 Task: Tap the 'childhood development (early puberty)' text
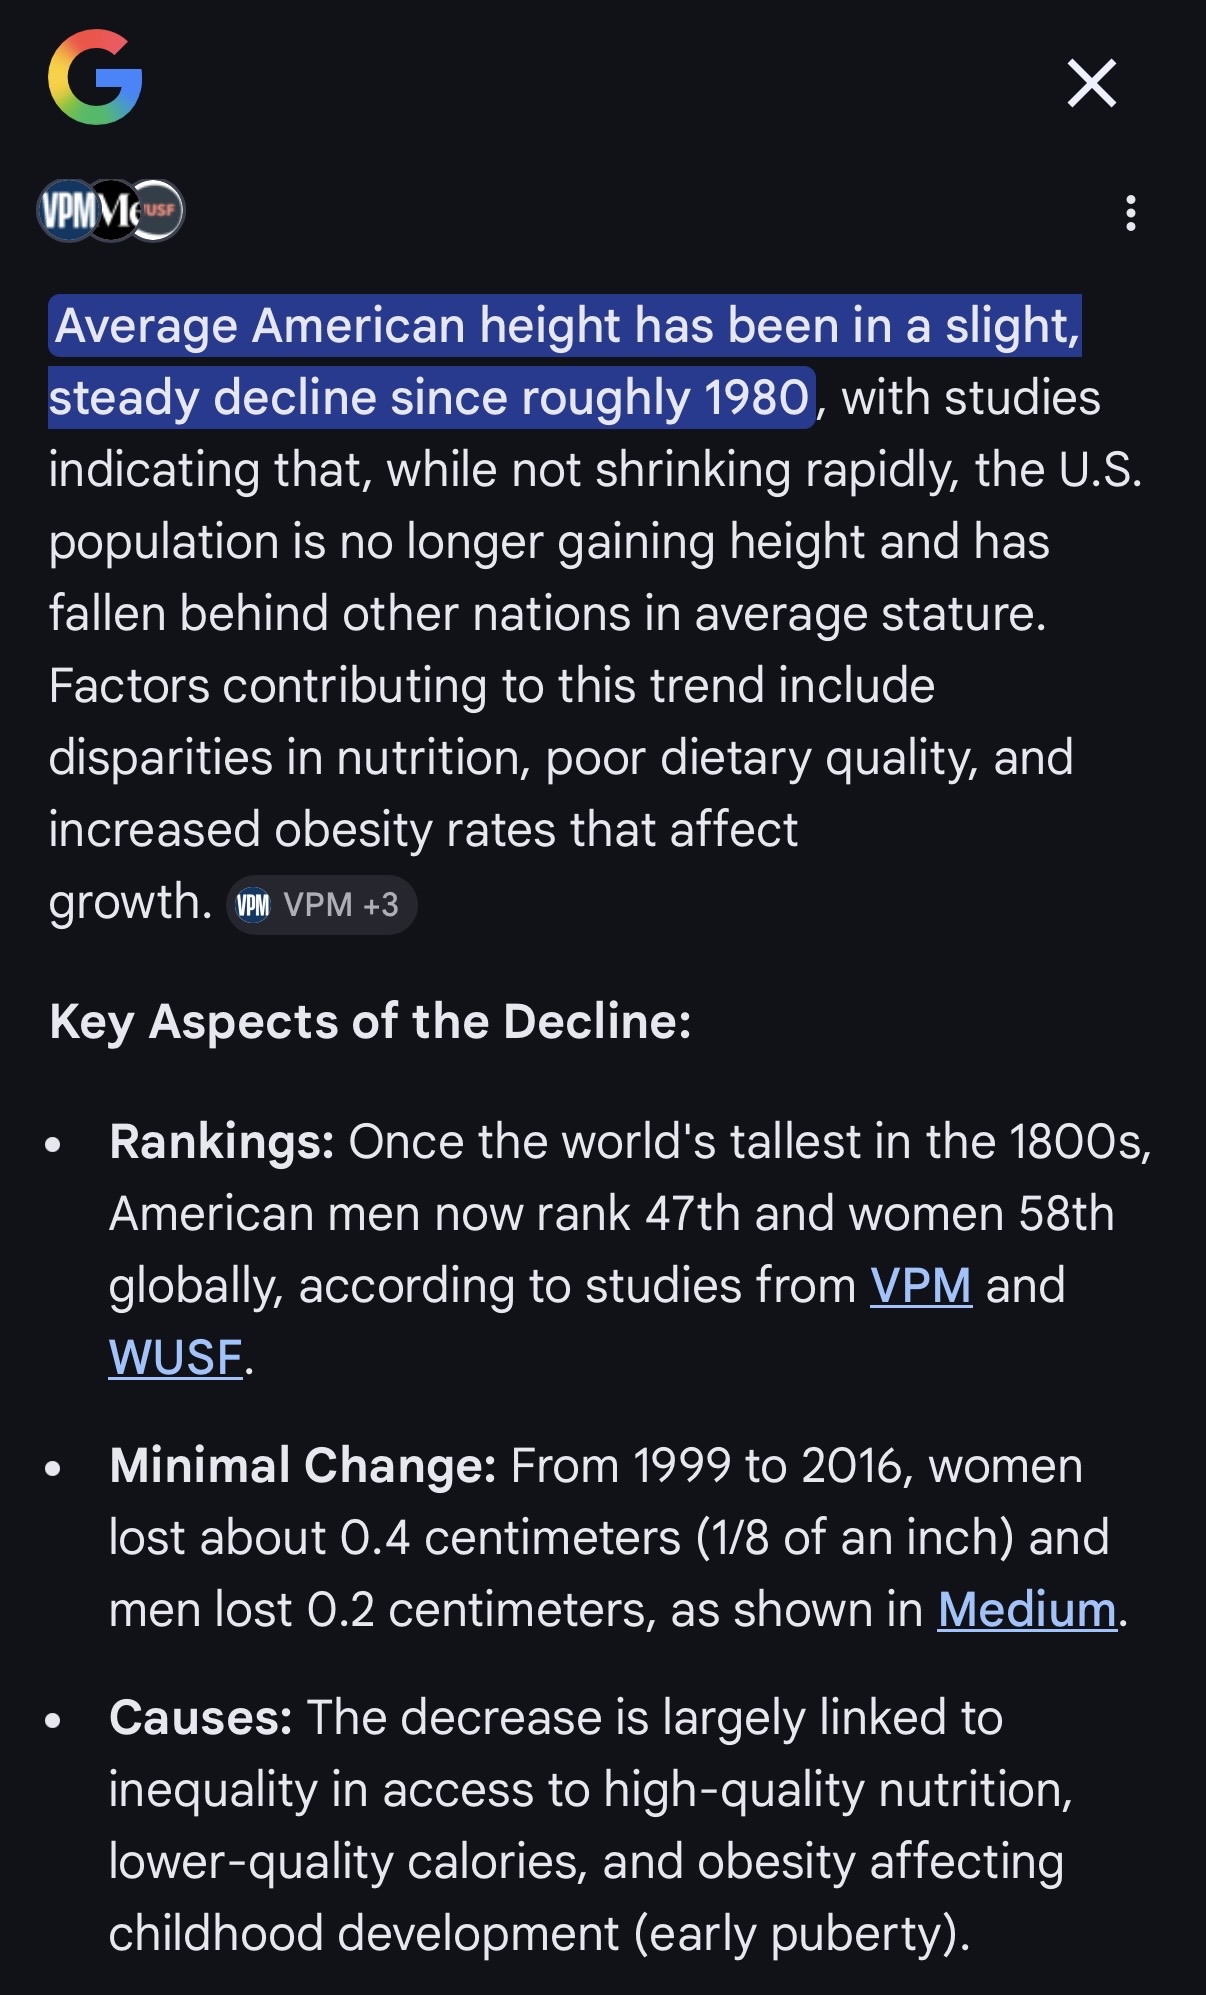[x=538, y=1934]
